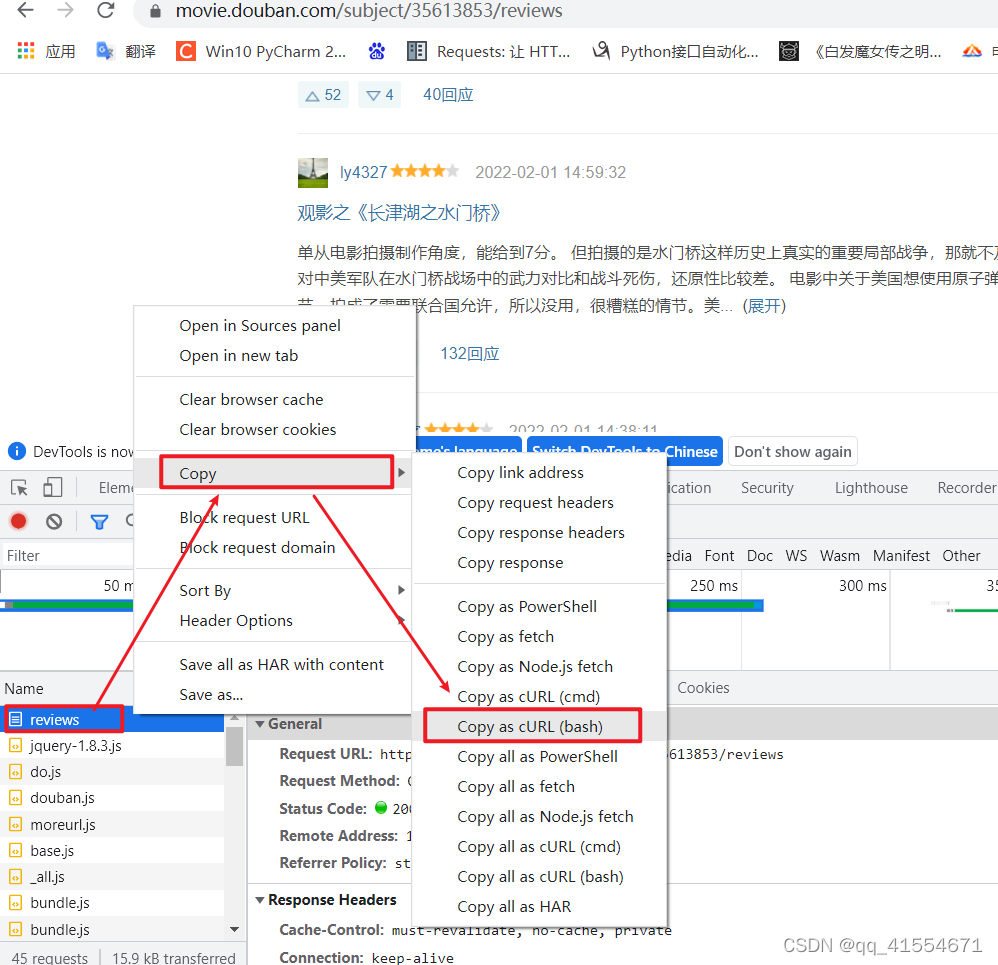Select Copy all as cURL (bash)

[539, 877]
